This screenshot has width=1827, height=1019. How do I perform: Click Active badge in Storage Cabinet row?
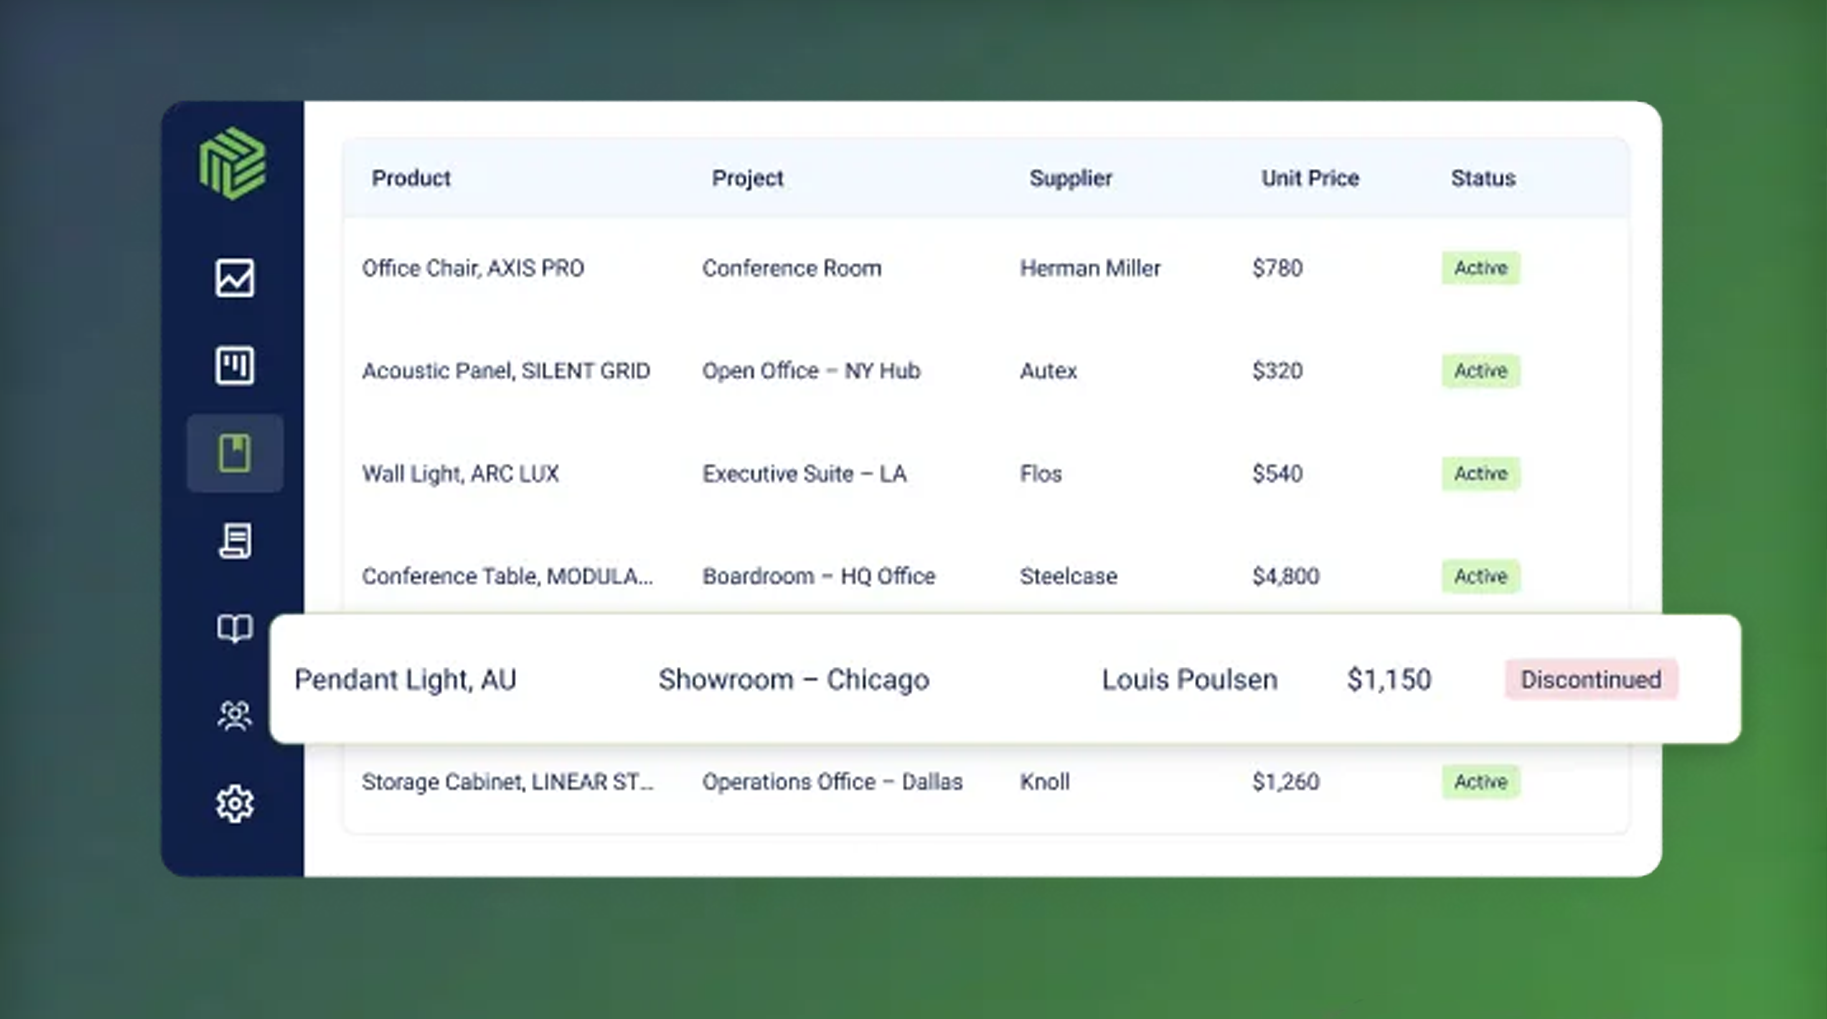pos(1480,782)
